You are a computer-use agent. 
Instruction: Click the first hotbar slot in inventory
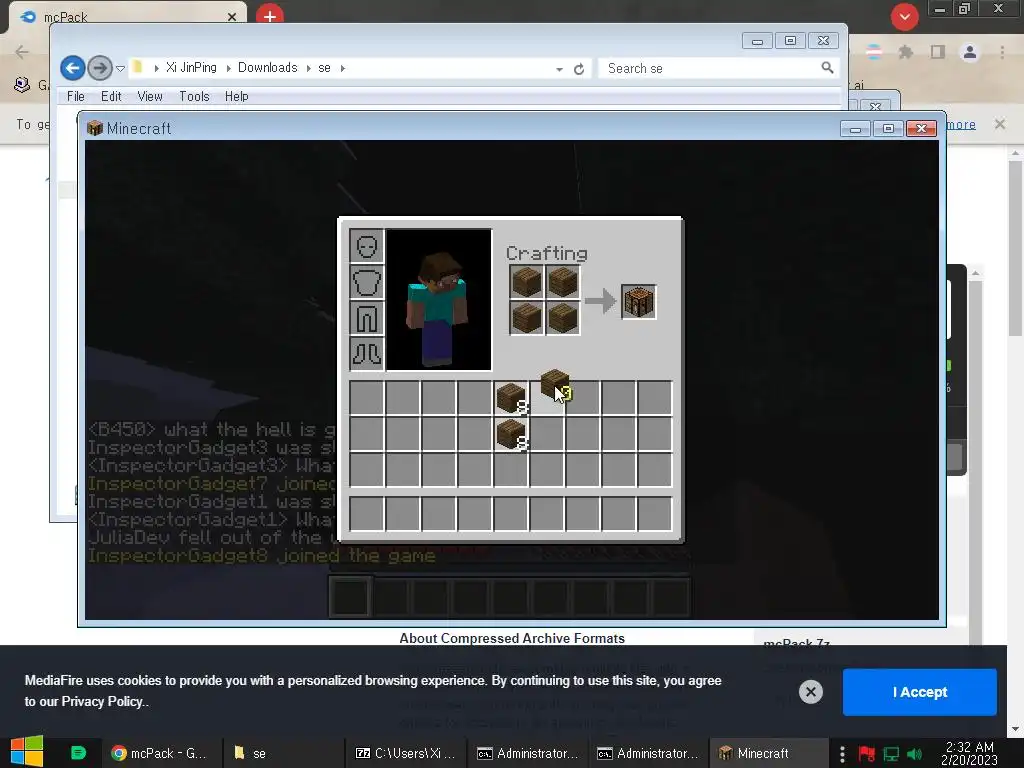[367, 514]
